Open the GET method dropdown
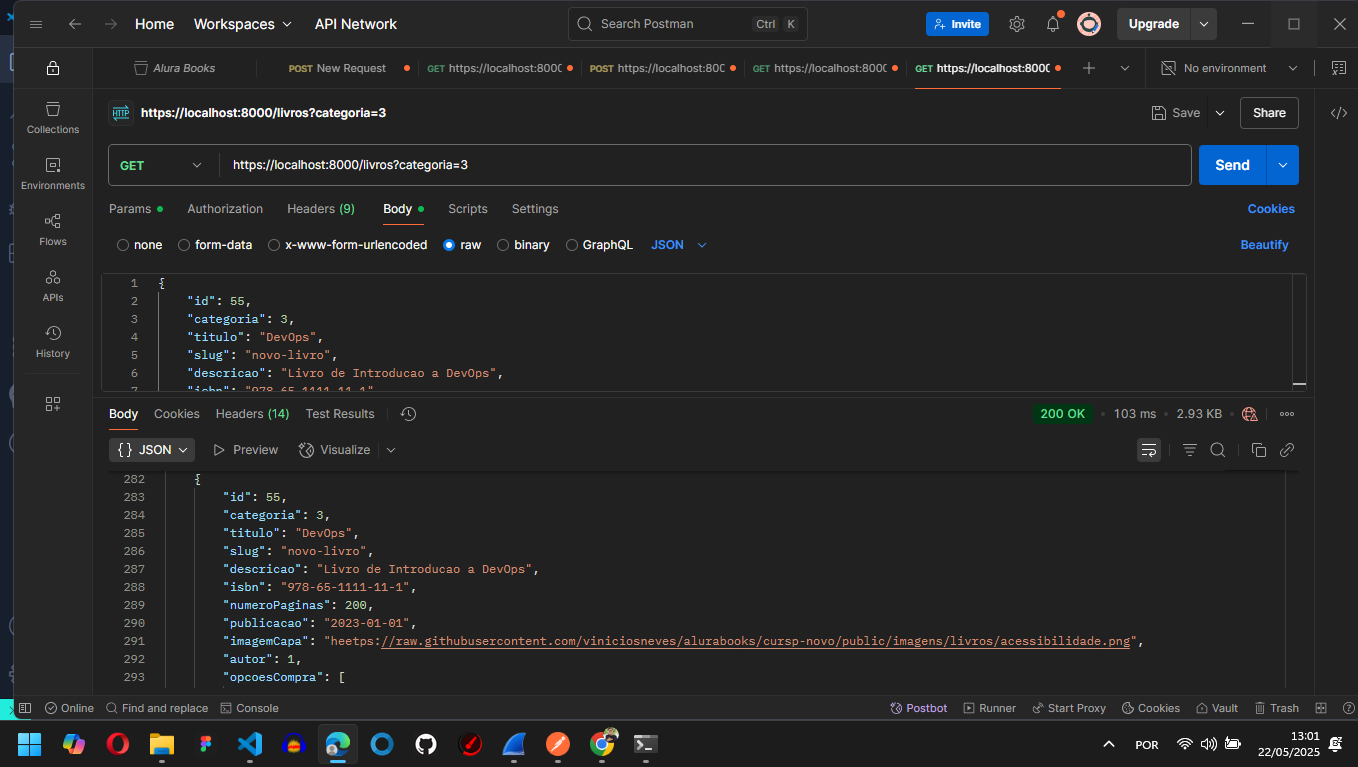This screenshot has width=1358, height=767. (163, 165)
